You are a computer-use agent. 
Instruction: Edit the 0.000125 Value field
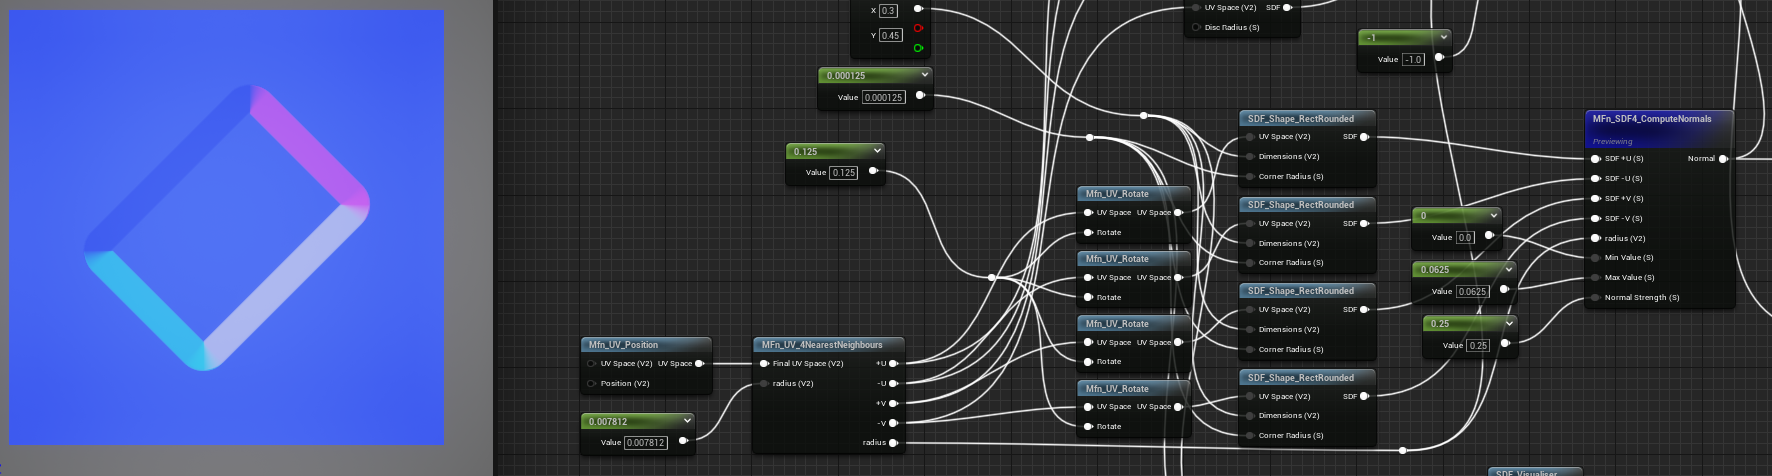point(883,97)
